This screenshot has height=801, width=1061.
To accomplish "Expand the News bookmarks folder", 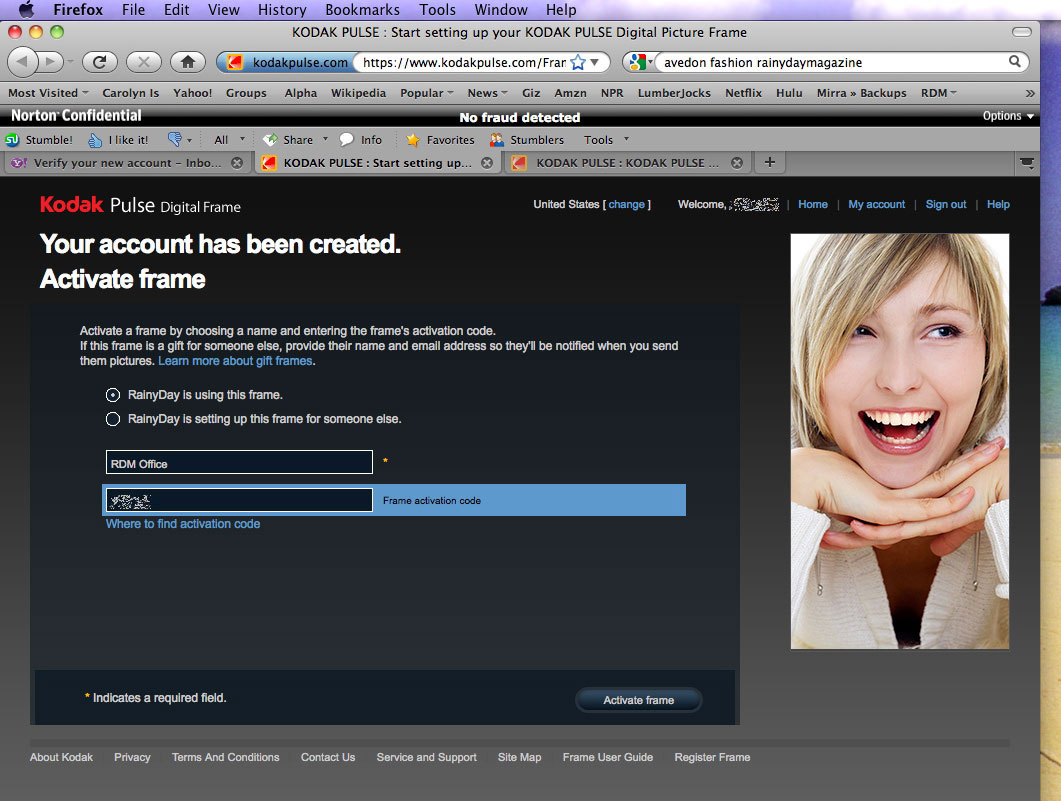I will 487,93.
